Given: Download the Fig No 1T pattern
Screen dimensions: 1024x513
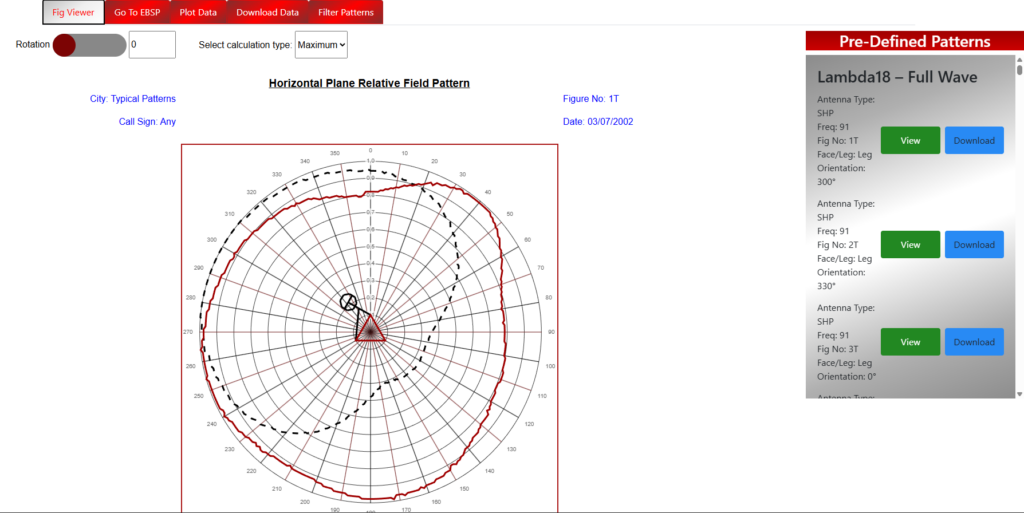Looking at the screenshot, I should [x=974, y=141].
